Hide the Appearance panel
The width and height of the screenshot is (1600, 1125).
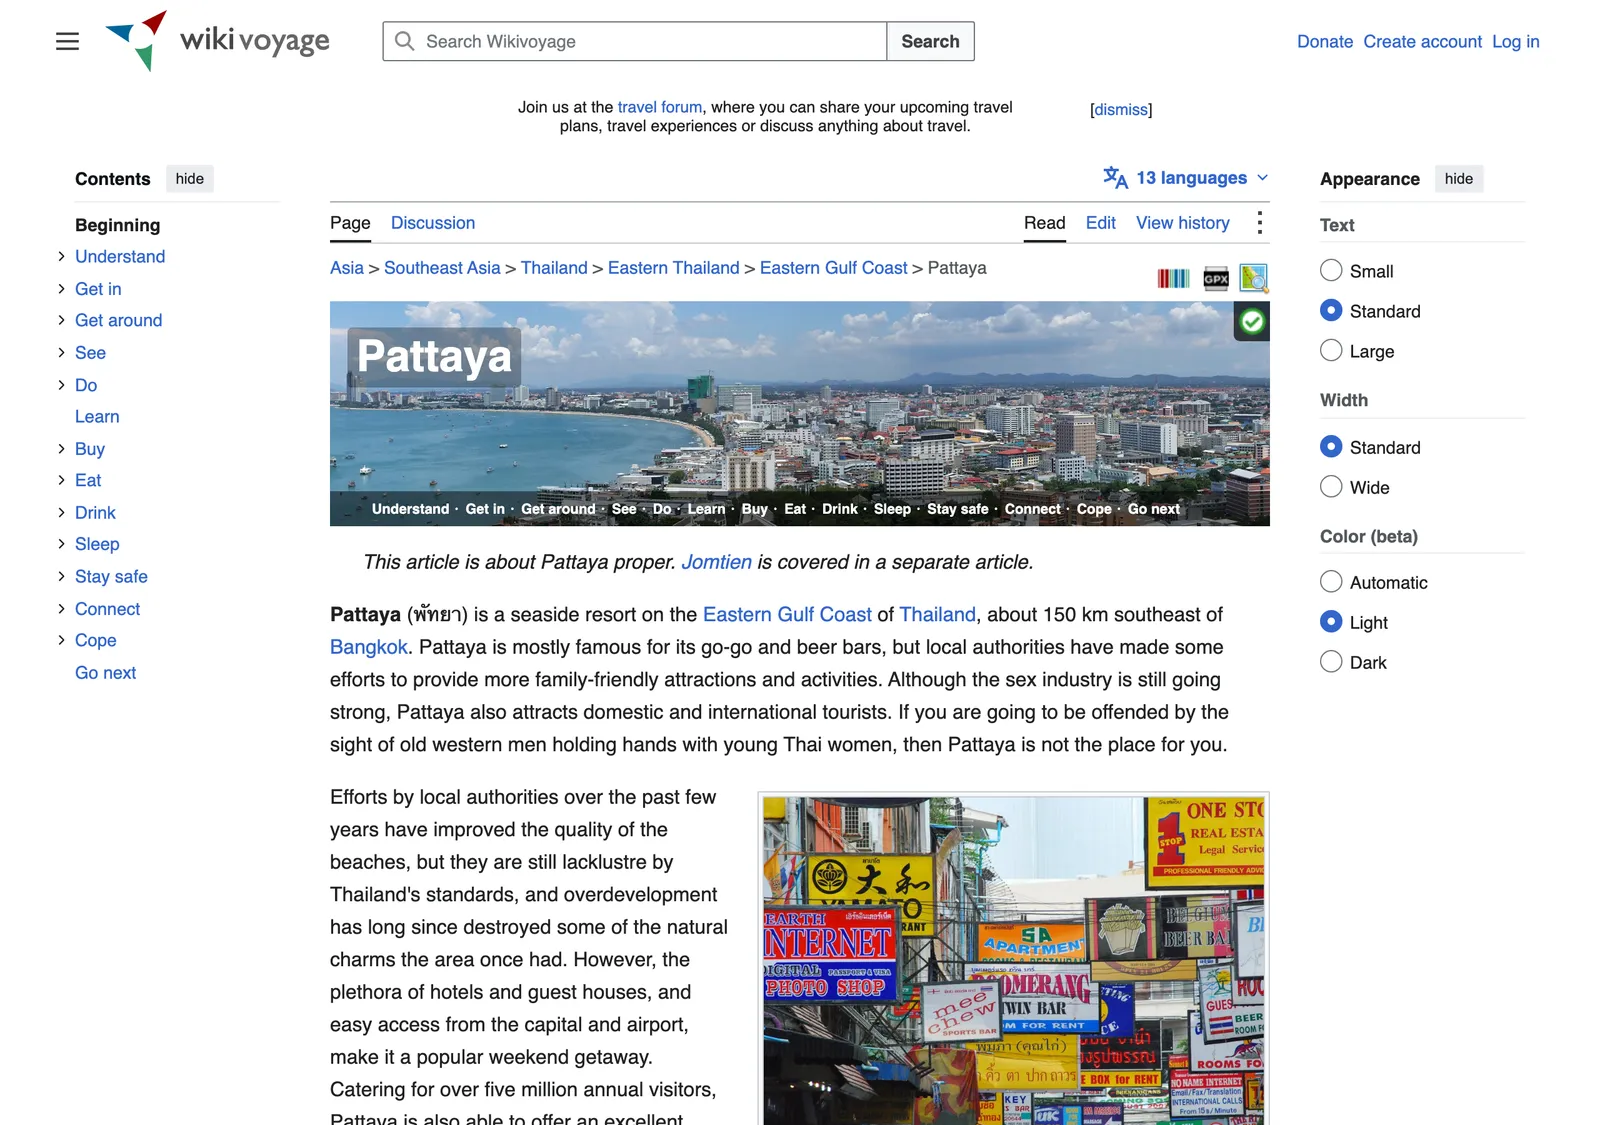tap(1459, 179)
